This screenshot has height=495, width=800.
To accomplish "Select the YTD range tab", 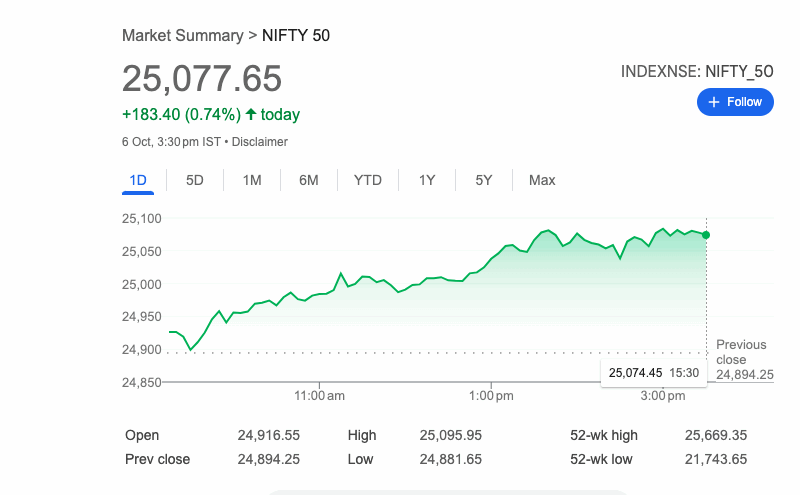I will (x=368, y=180).
